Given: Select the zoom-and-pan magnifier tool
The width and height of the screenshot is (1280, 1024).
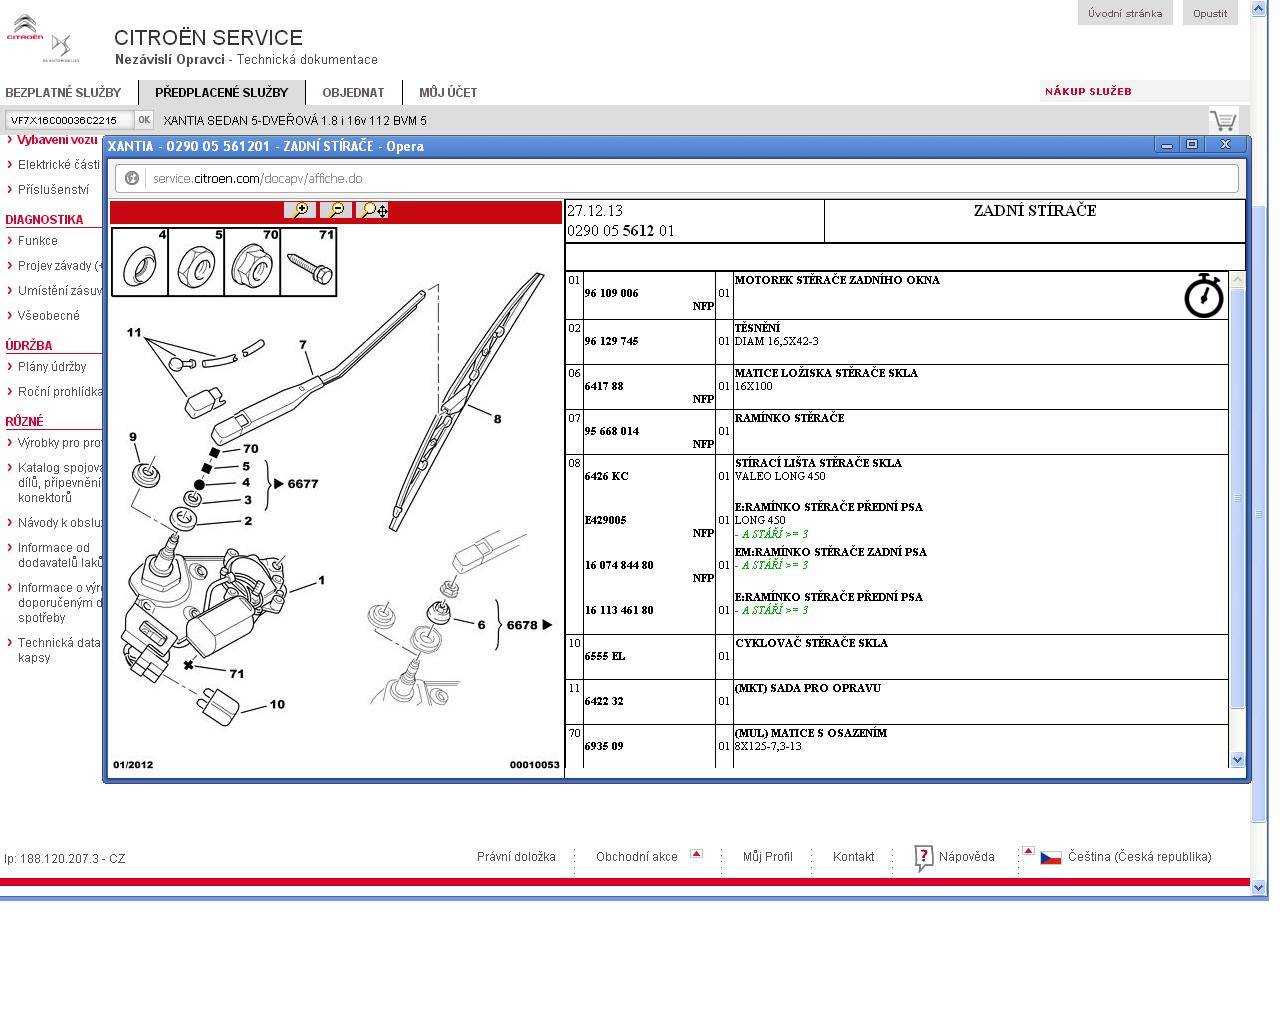Looking at the screenshot, I should (373, 210).
